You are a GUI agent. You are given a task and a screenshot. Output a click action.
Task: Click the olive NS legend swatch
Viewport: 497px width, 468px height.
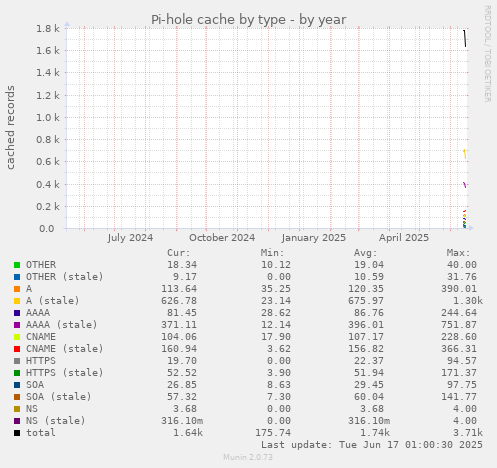pyautogui.click(x=17, y=409)
